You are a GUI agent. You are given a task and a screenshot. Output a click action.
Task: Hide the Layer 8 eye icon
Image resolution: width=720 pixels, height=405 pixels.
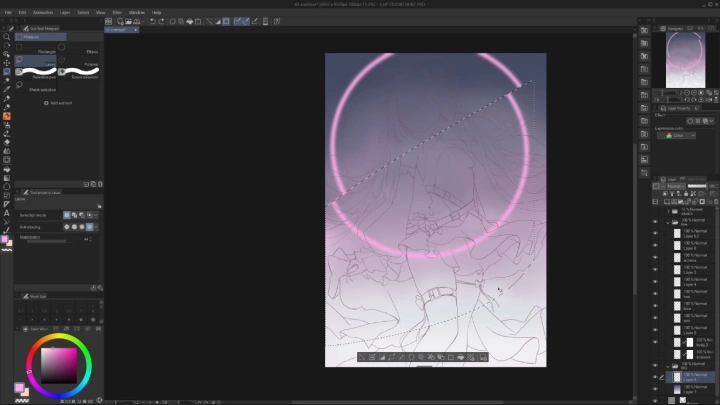point(655,246)
